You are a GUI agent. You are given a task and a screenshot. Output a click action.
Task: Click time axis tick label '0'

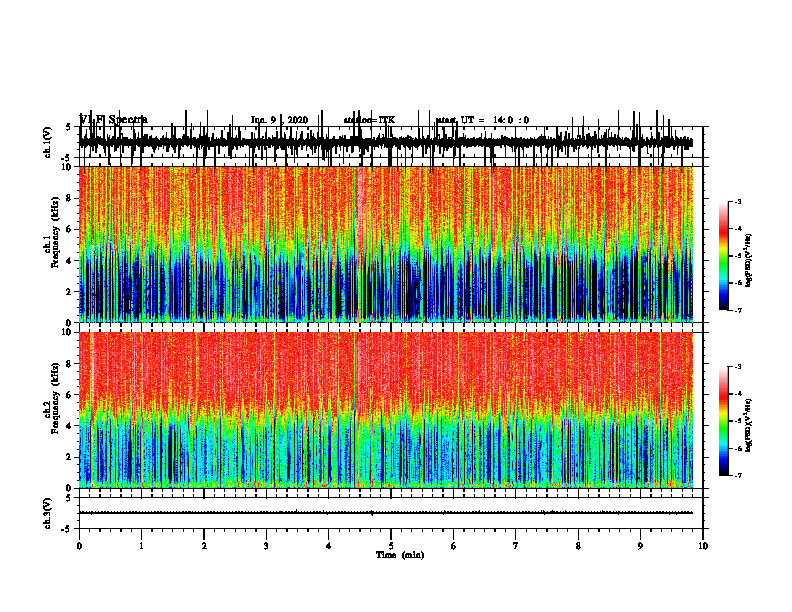79,546
